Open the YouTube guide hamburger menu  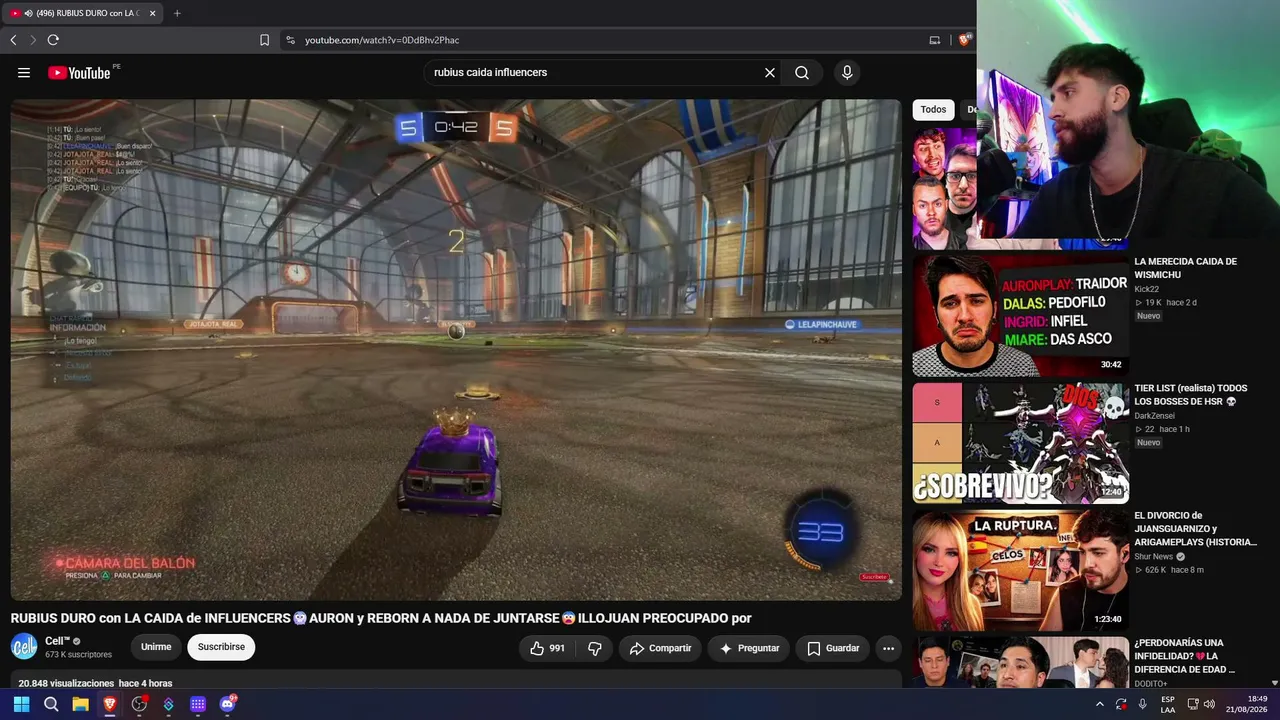(x=24, y=73)
